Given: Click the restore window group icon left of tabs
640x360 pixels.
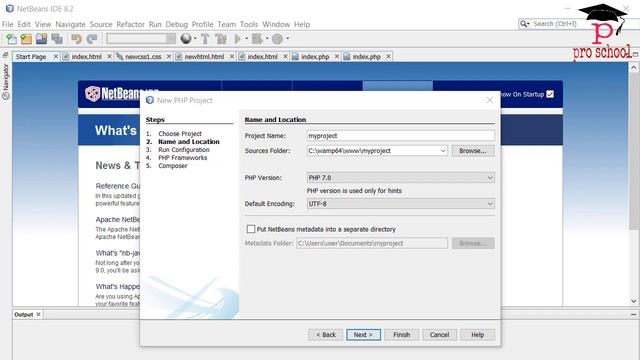Looking at the screenshot, I should click(5, 55).
